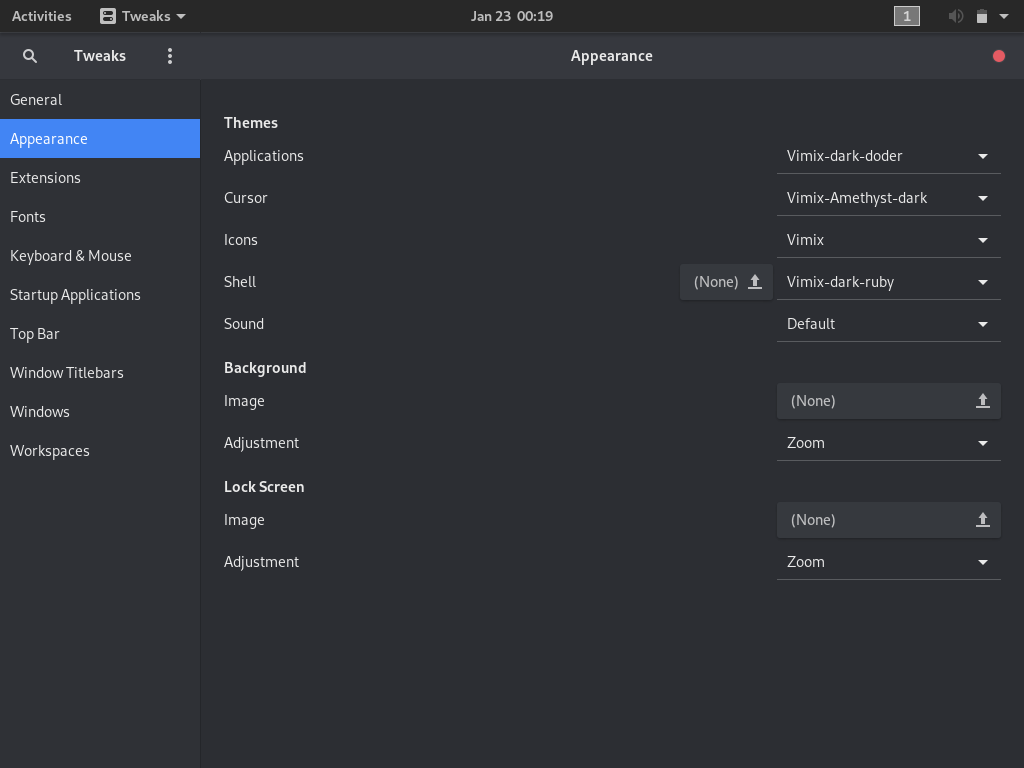Expand the Shell theme Vimix-dark-ruby dropdown
This screenshot has width=1024, height=768.
coord(888,282)
